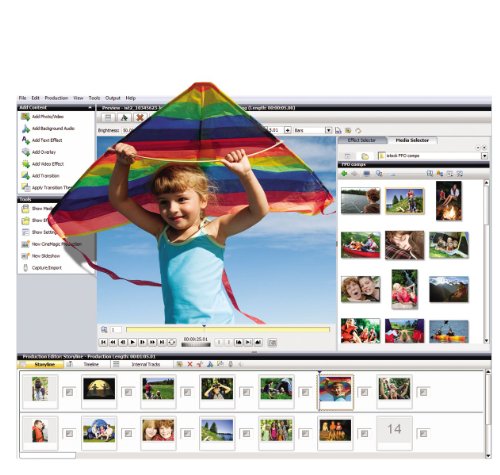Click the Add Overlay icon
Screen dimensions: 500x475
click(26, 152)
